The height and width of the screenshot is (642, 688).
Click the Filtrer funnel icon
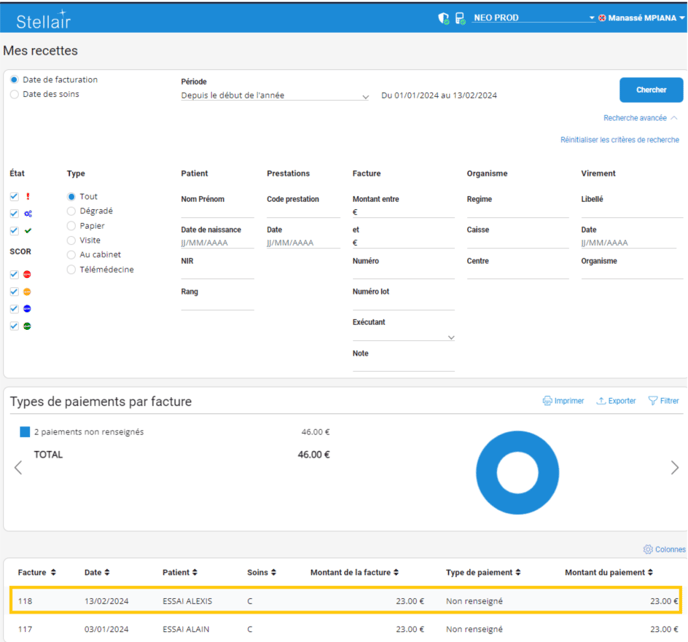[653, 401]
